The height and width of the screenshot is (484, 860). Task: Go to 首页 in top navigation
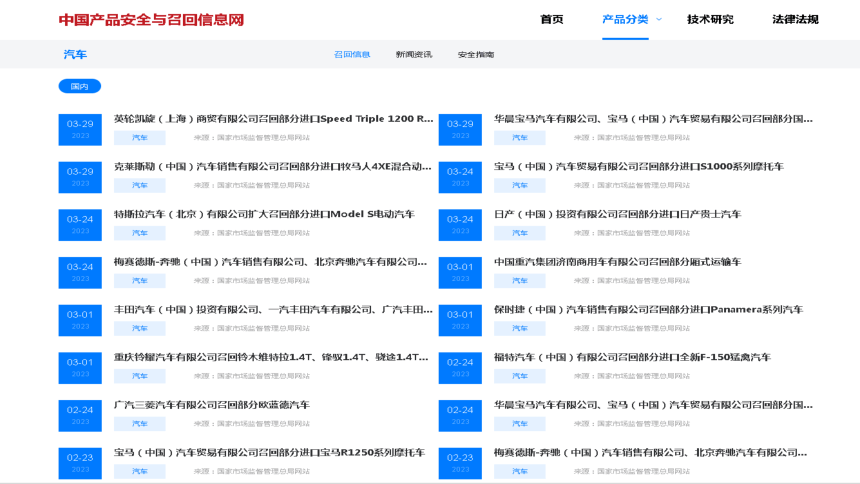[552, 19]
